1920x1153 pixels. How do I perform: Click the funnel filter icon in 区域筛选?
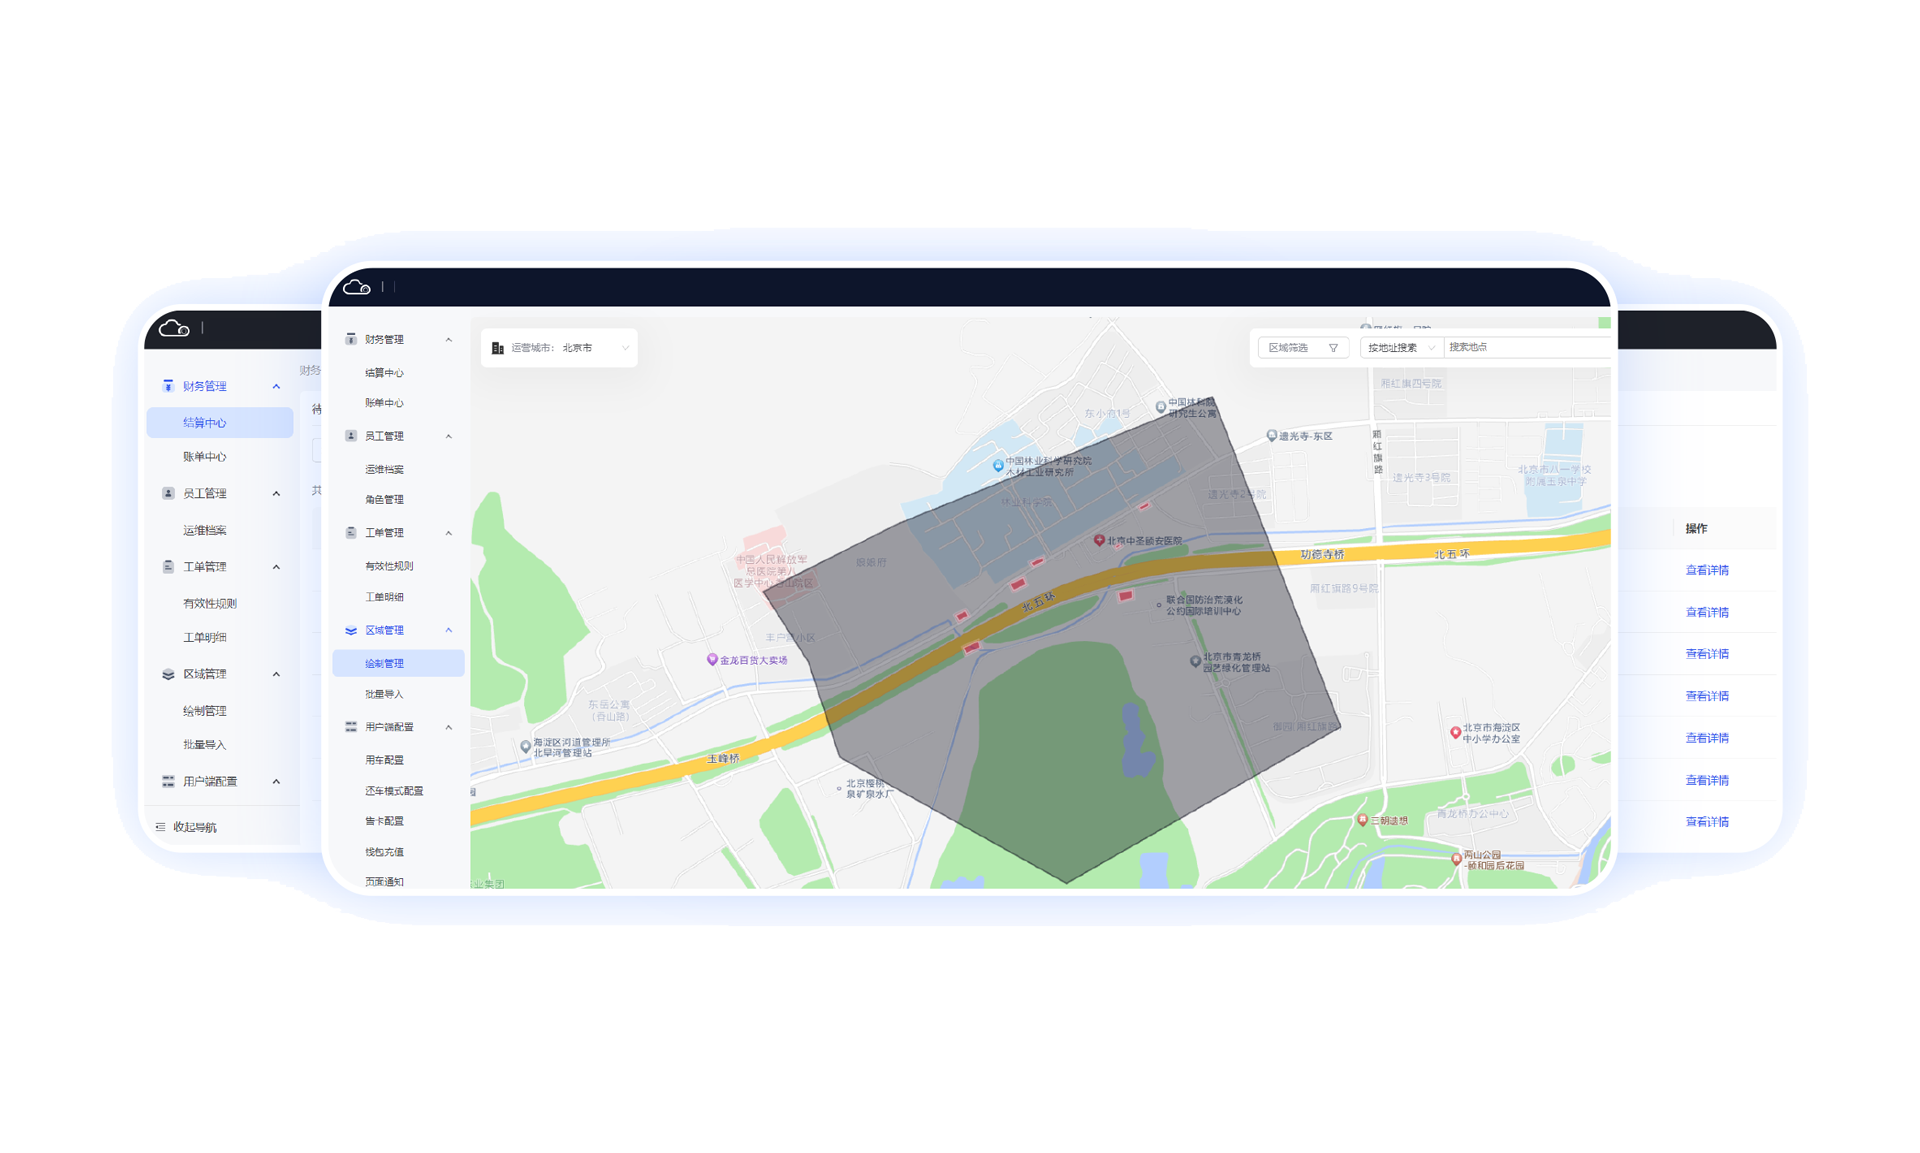(1333, 348)
